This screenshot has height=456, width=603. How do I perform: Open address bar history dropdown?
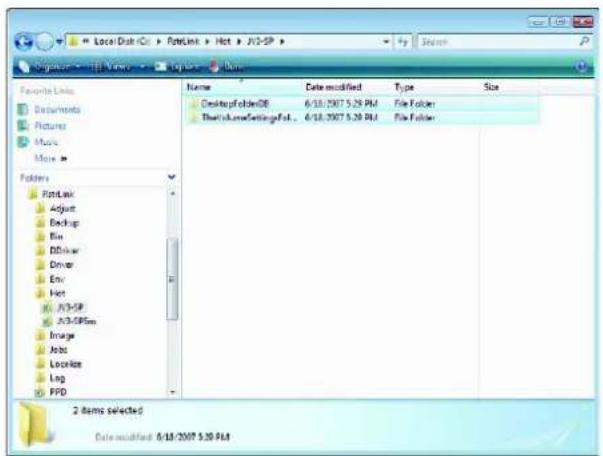386,42
